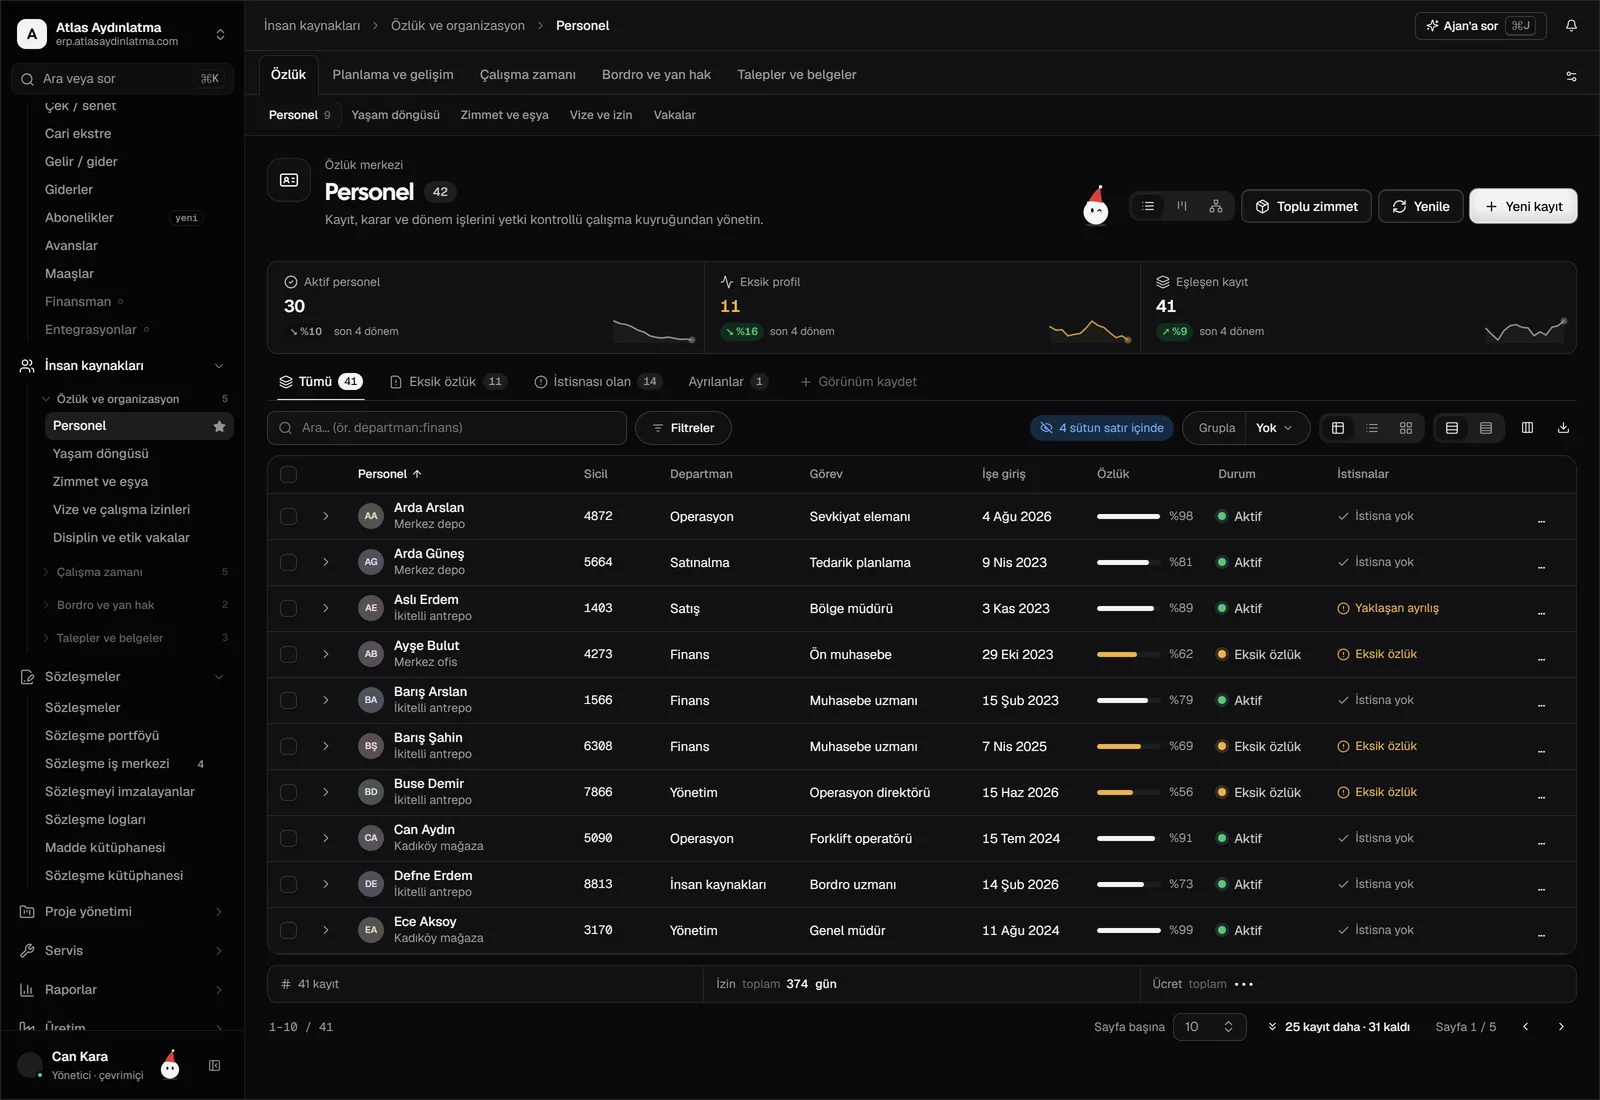Select the card grid view icon
Image resolution: width=1600 pixels, height=1100 pixels.
point(1405,428)
